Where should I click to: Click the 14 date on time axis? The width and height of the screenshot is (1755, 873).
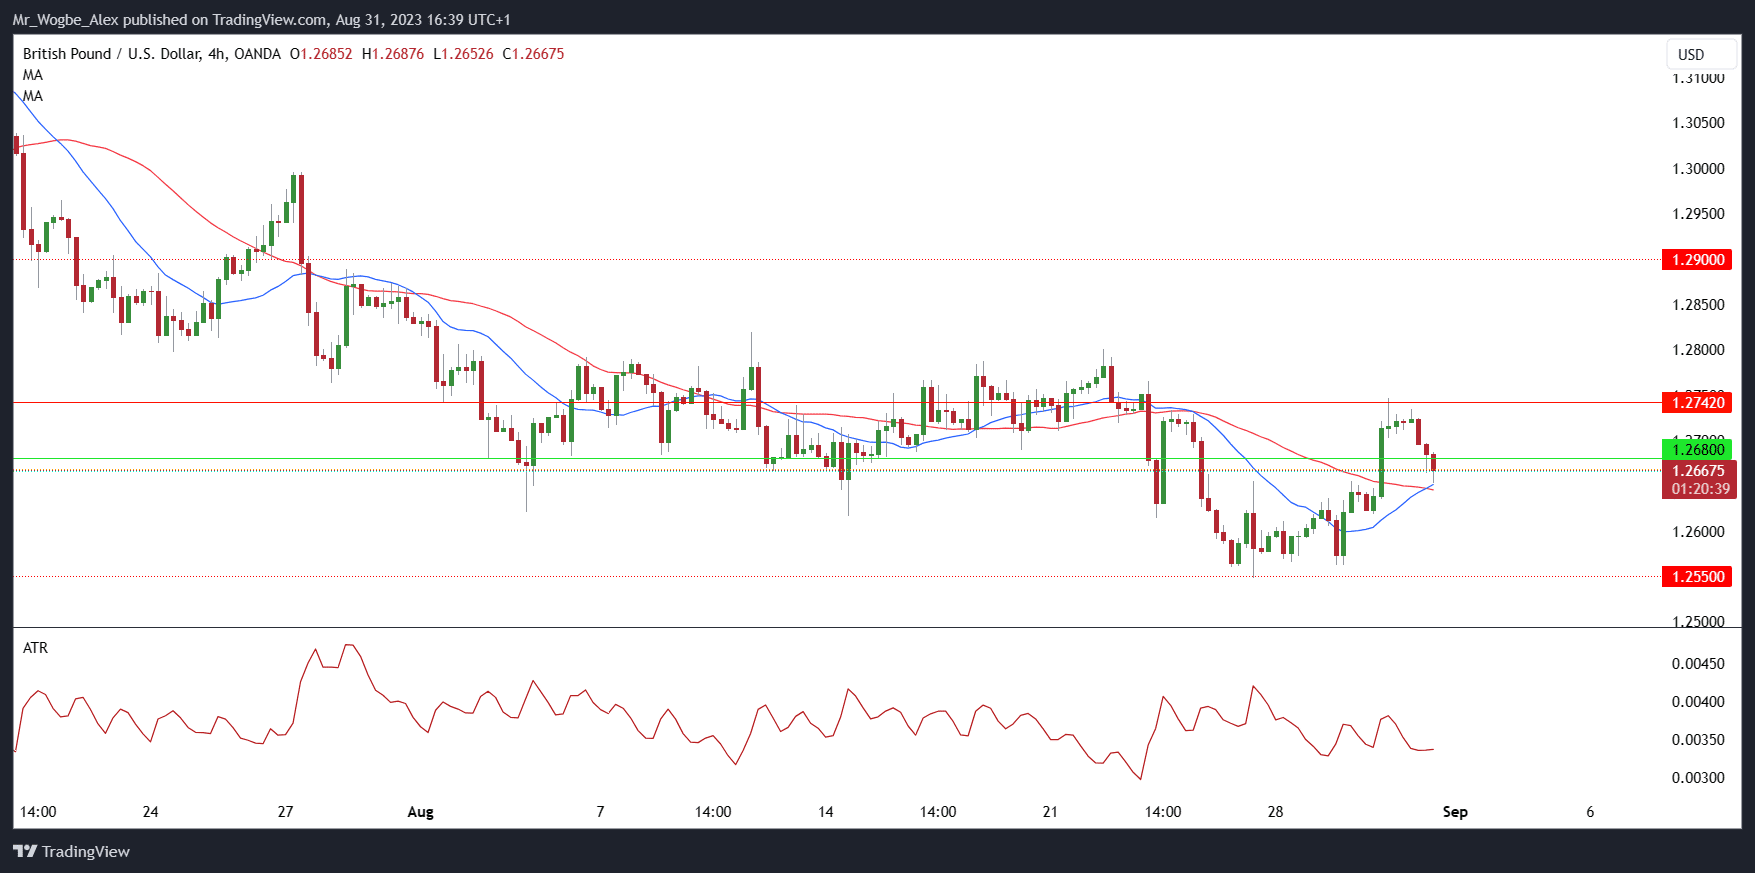[x=825, y=812]
